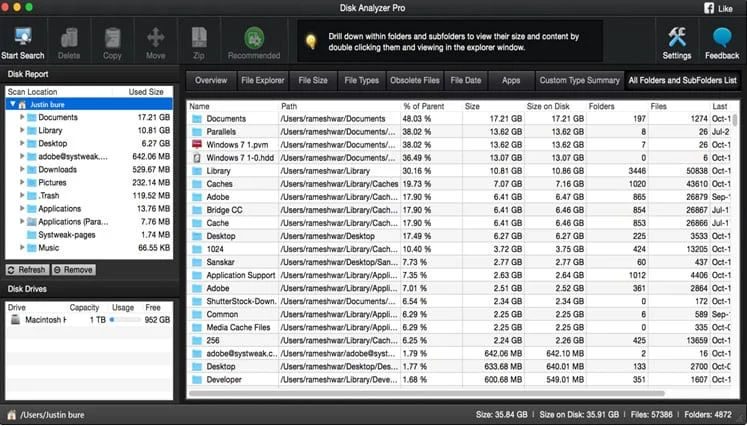Click the Path column header
747x426 pixels.
(x=339, y=106)
